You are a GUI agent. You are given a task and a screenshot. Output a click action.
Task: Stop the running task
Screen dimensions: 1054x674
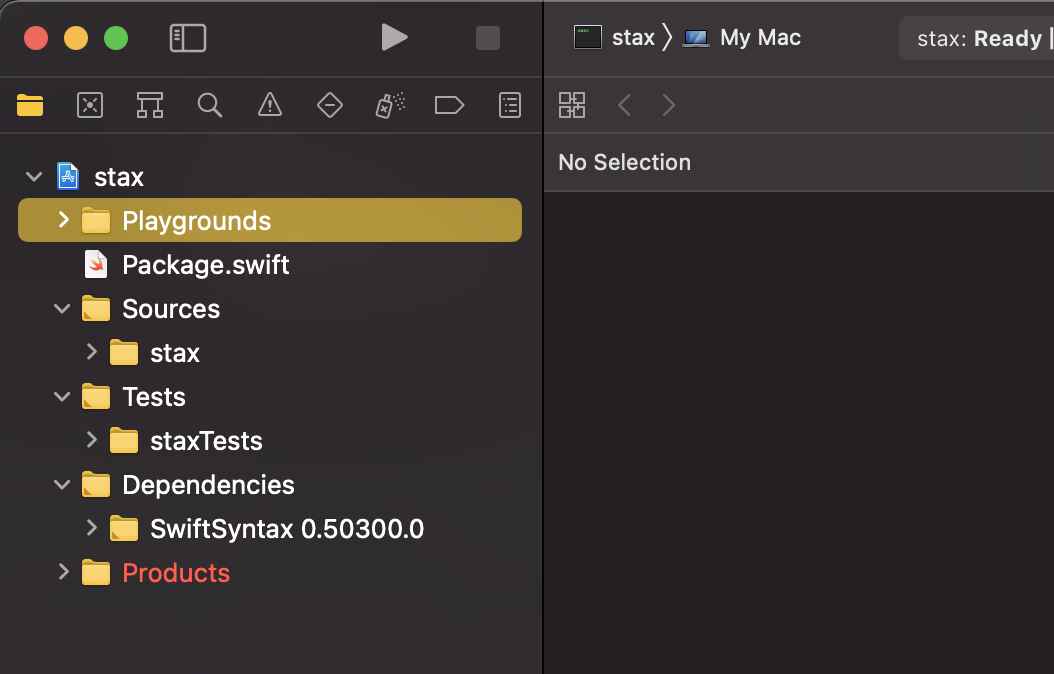coord(488,38)
